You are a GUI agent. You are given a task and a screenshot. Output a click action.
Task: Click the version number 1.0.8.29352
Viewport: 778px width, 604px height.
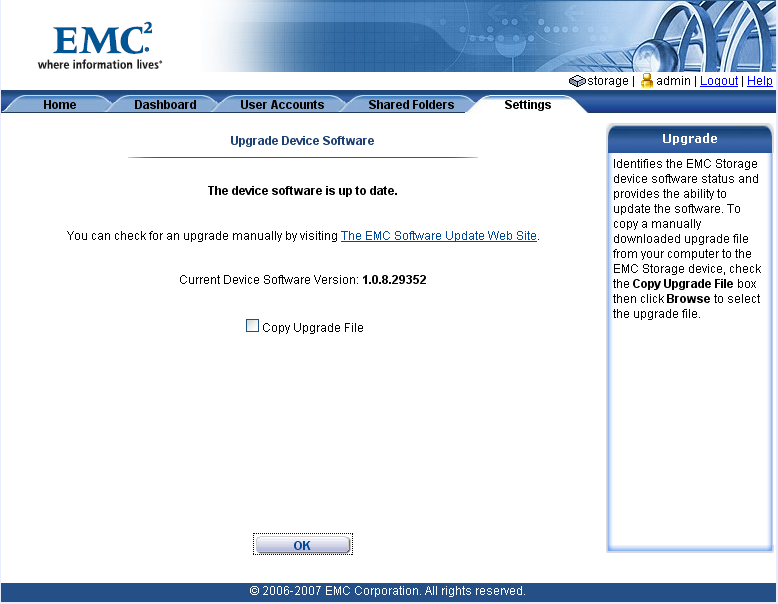click(394, 280)
